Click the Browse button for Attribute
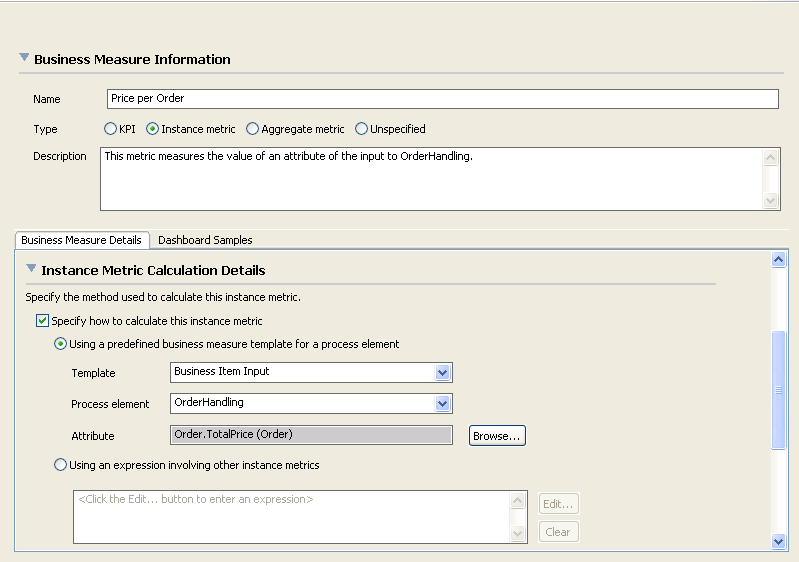Viewport: 799px width, 562px height. coord(497,436)
